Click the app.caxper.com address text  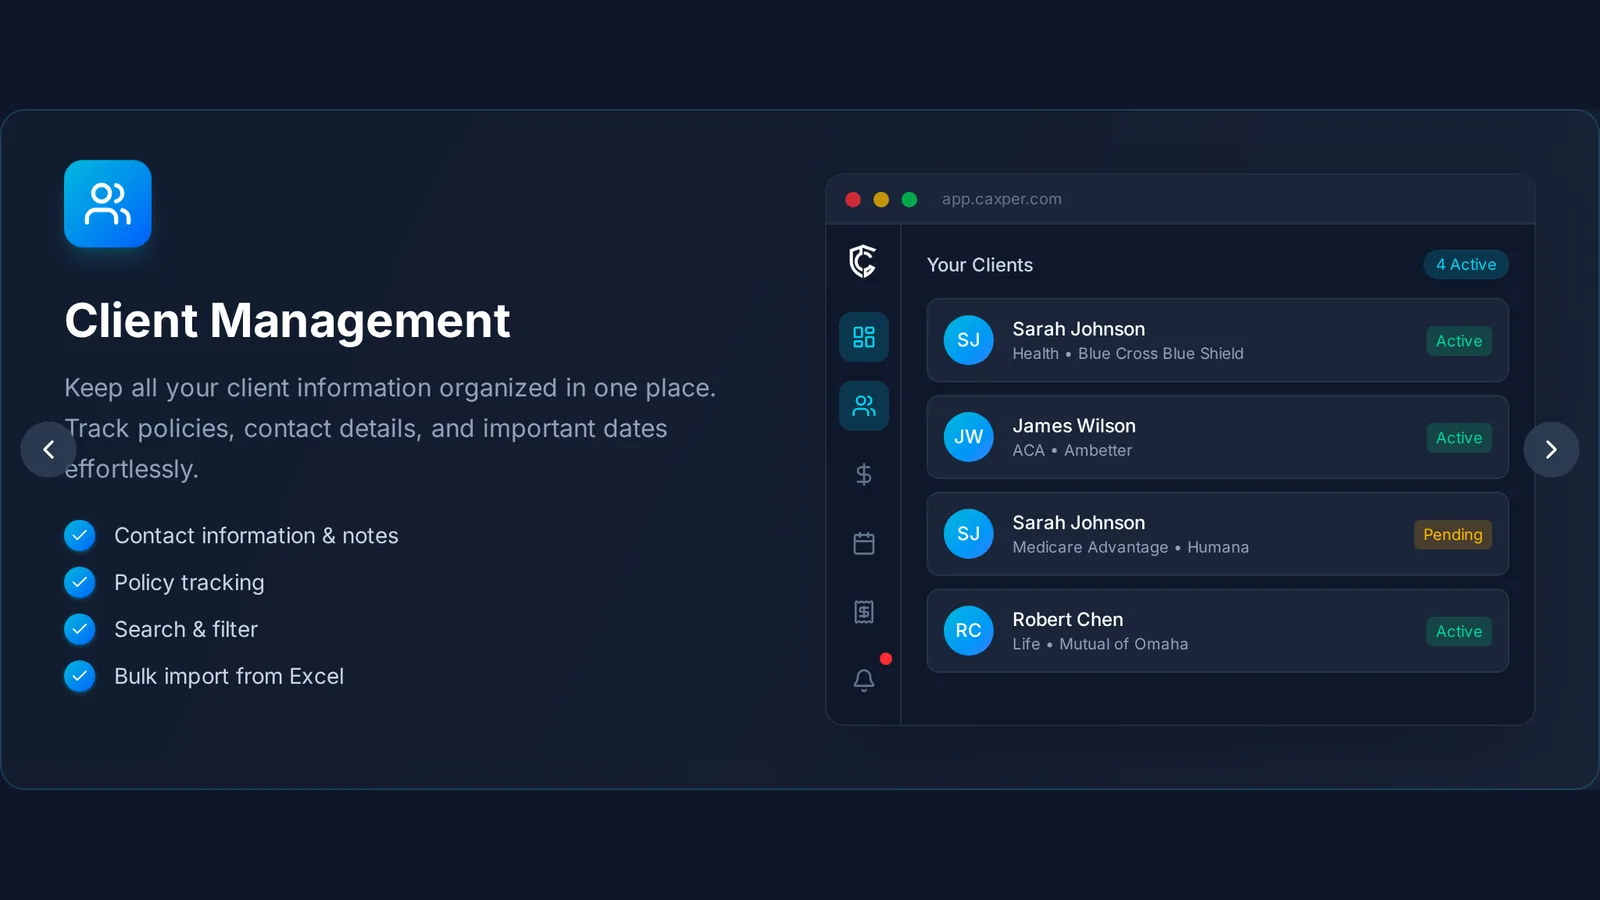pos(1002,199)
